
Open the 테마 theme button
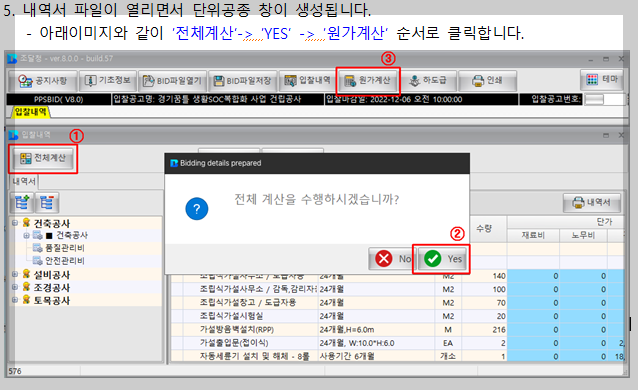[x=602, y=79]
